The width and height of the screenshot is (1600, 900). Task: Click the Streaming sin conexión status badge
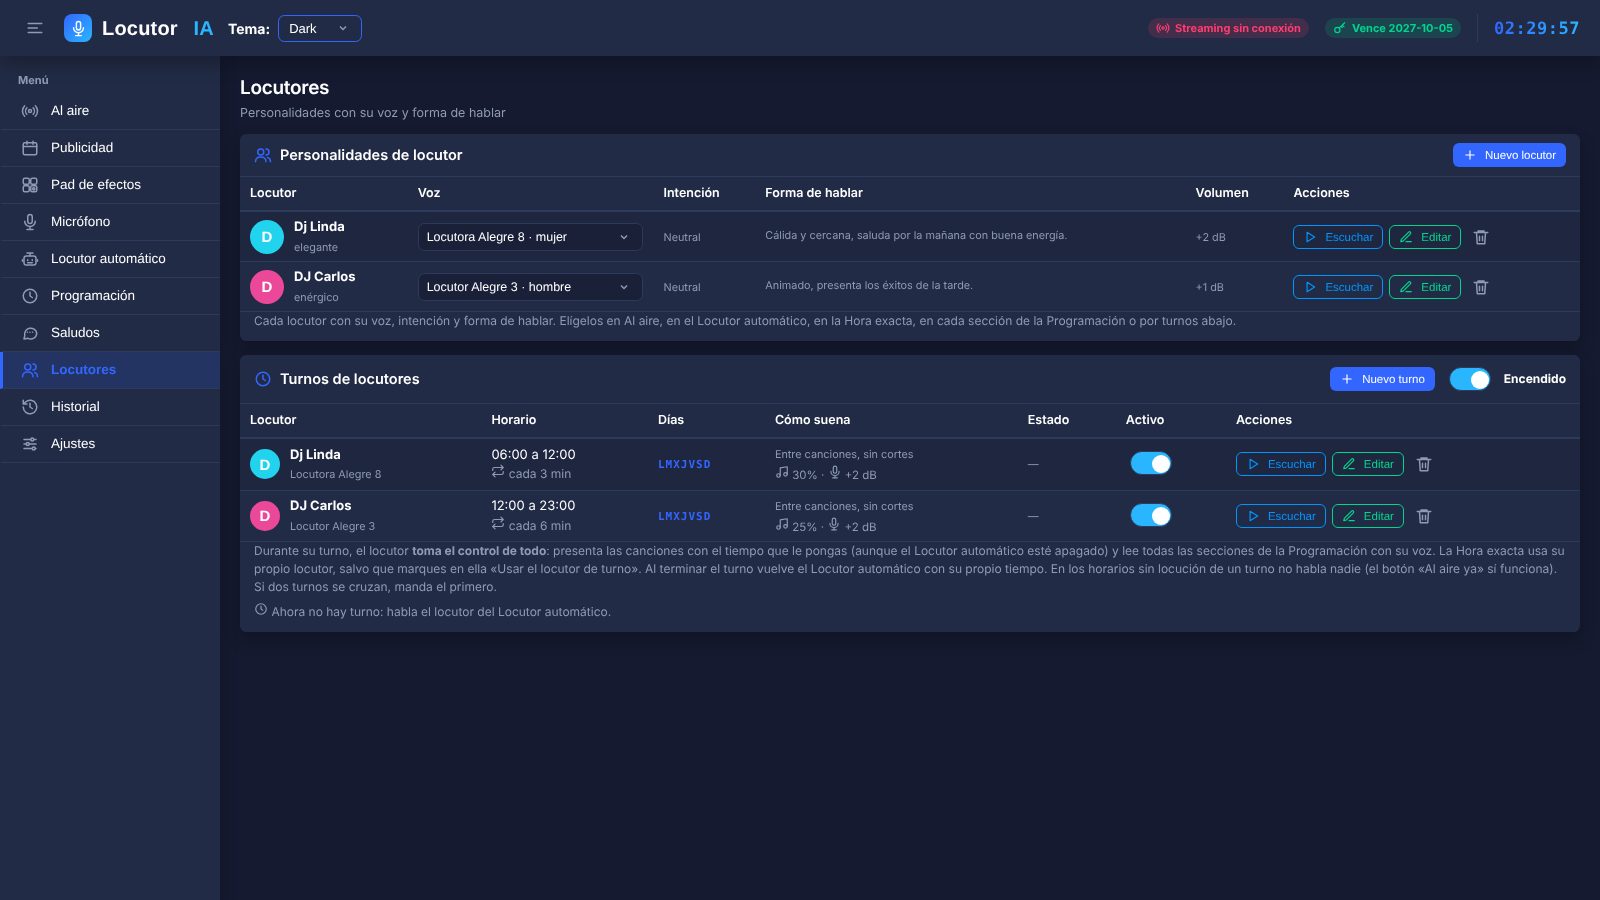point(1228,28)
